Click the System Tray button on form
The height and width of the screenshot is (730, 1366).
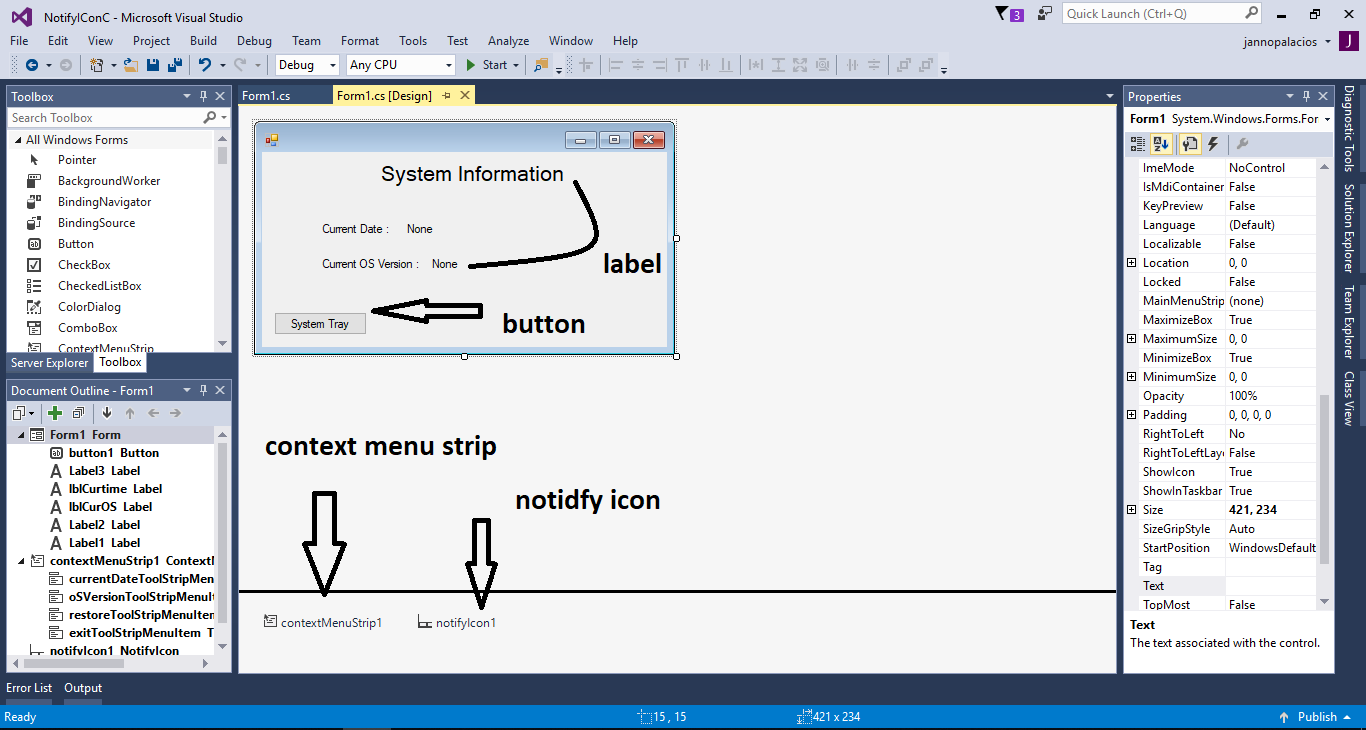[x=320, y=324]
